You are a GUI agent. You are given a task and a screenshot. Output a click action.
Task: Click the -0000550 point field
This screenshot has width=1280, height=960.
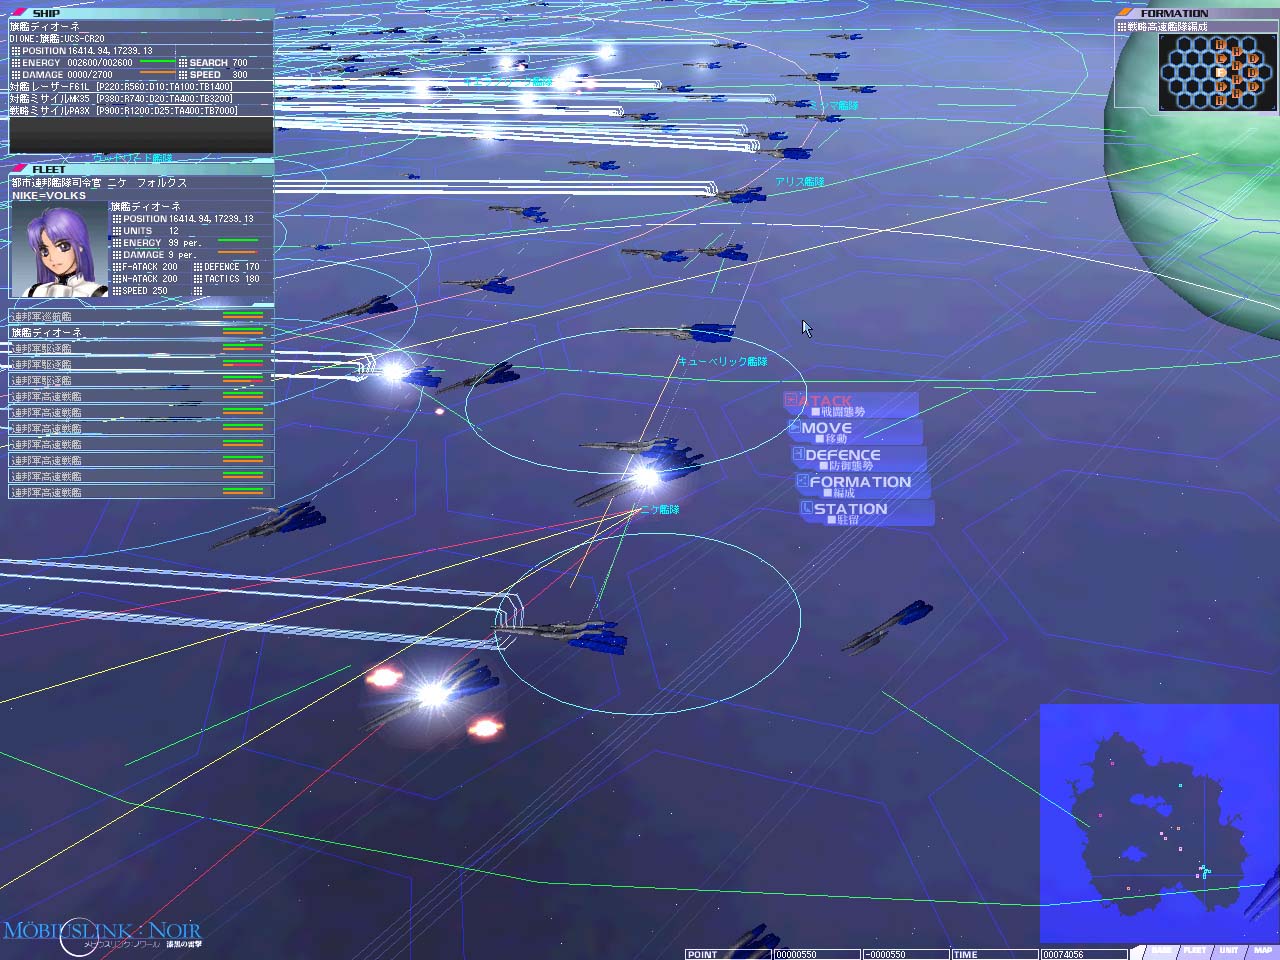(905, 955)
